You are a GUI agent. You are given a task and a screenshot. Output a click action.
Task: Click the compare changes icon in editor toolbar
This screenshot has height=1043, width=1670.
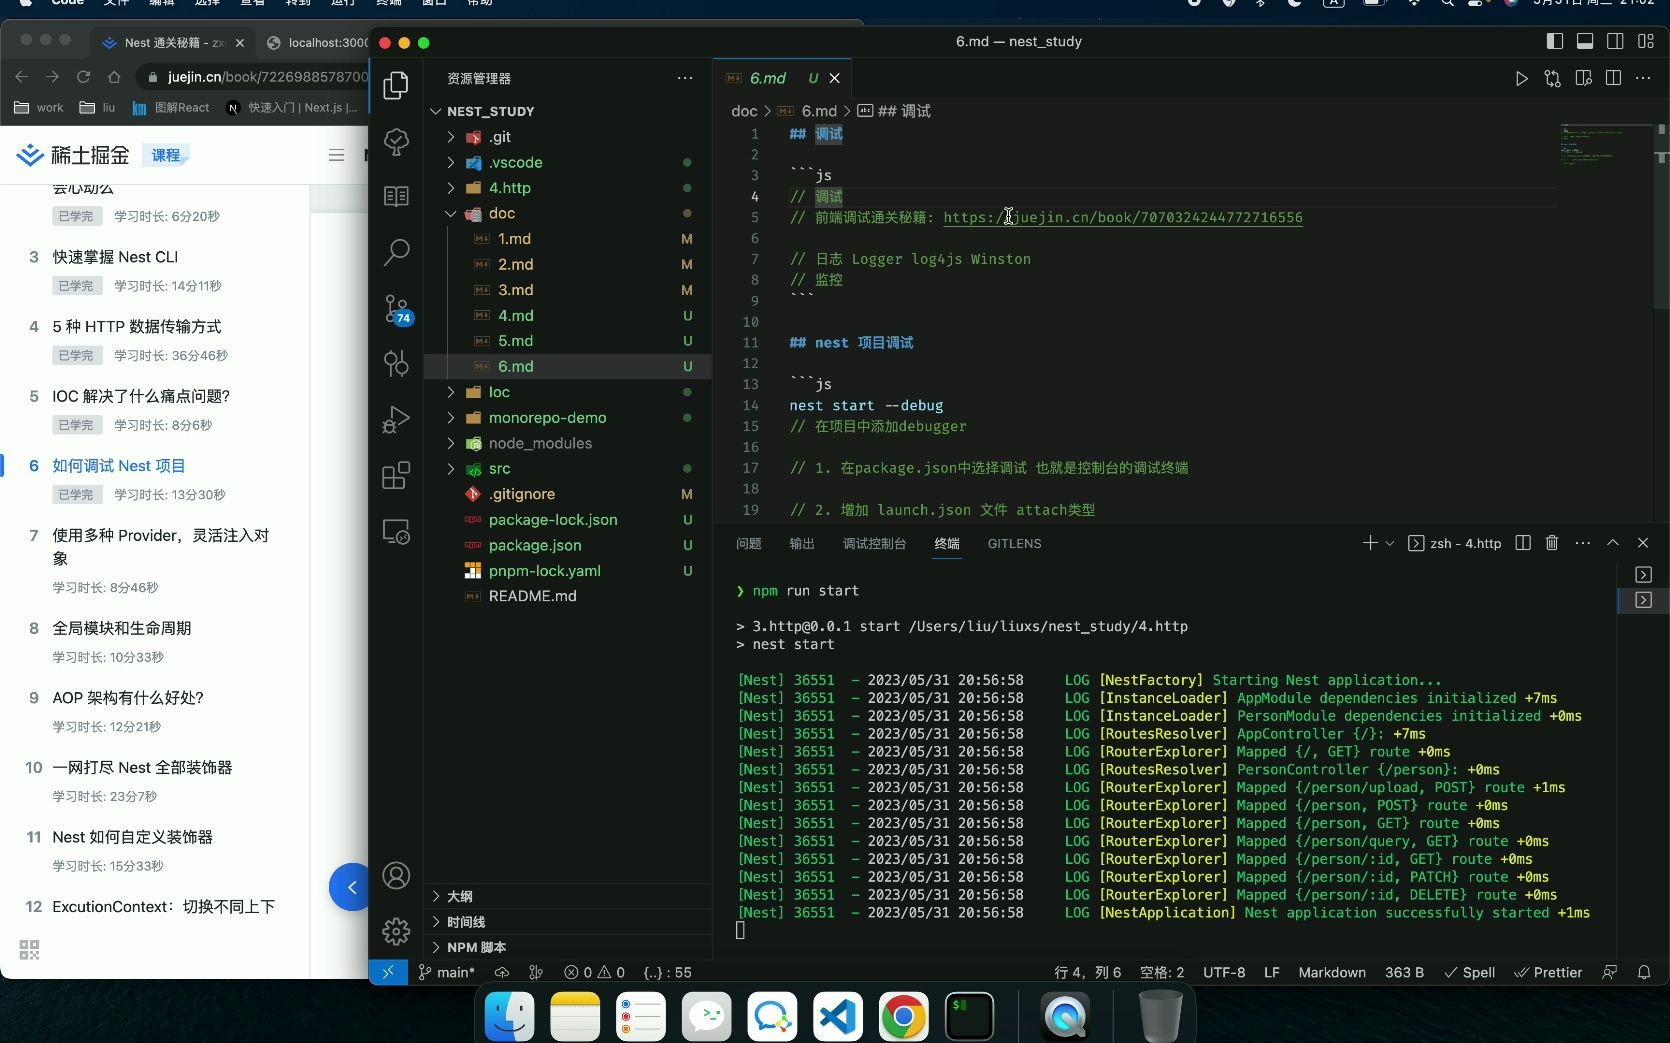pos(1553,78)
